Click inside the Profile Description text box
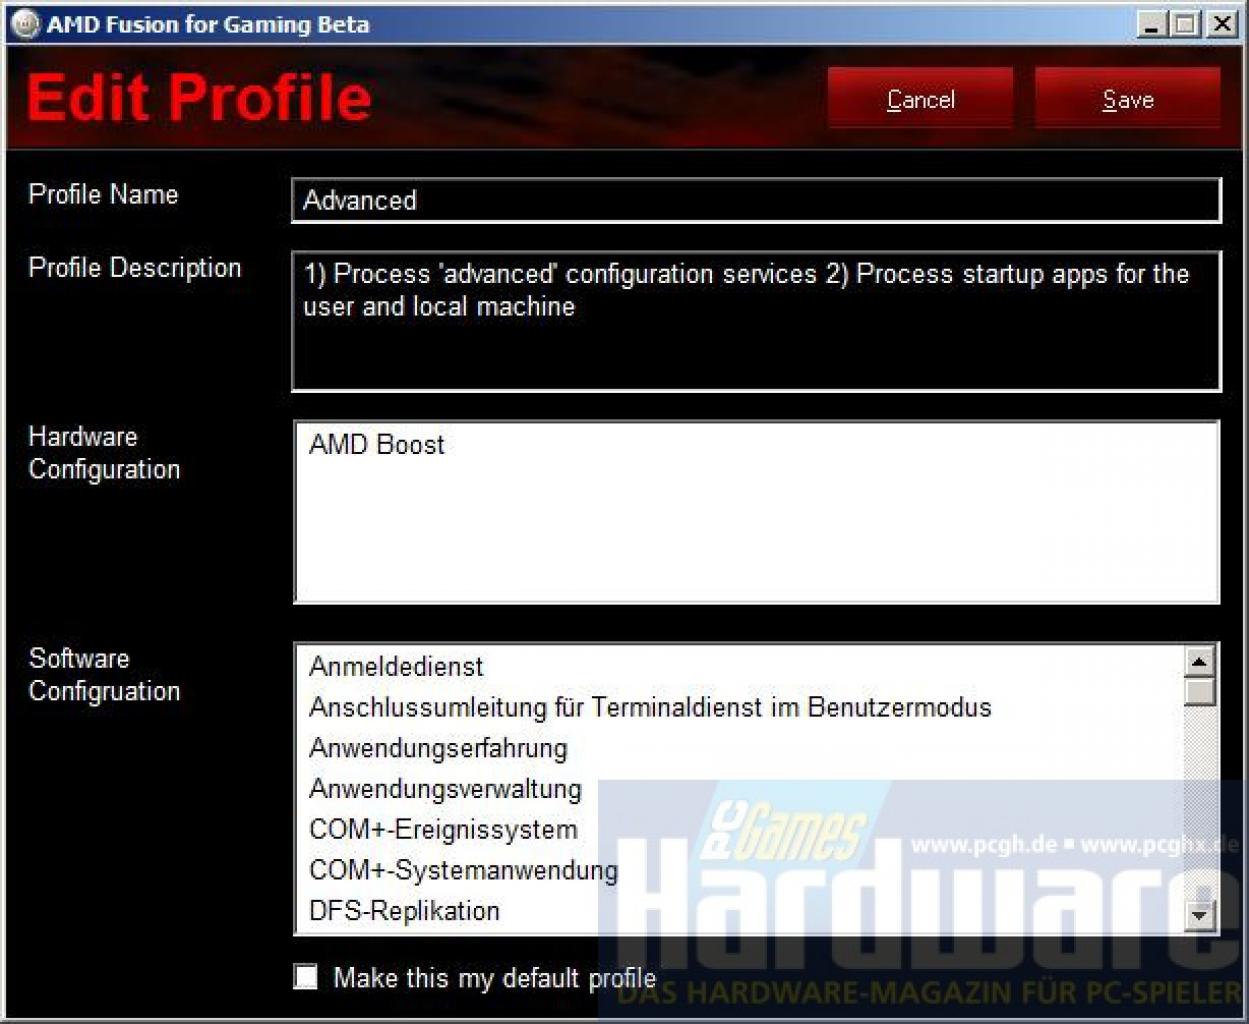This screenshot has width=1249, height=1024. coord(756,321)
